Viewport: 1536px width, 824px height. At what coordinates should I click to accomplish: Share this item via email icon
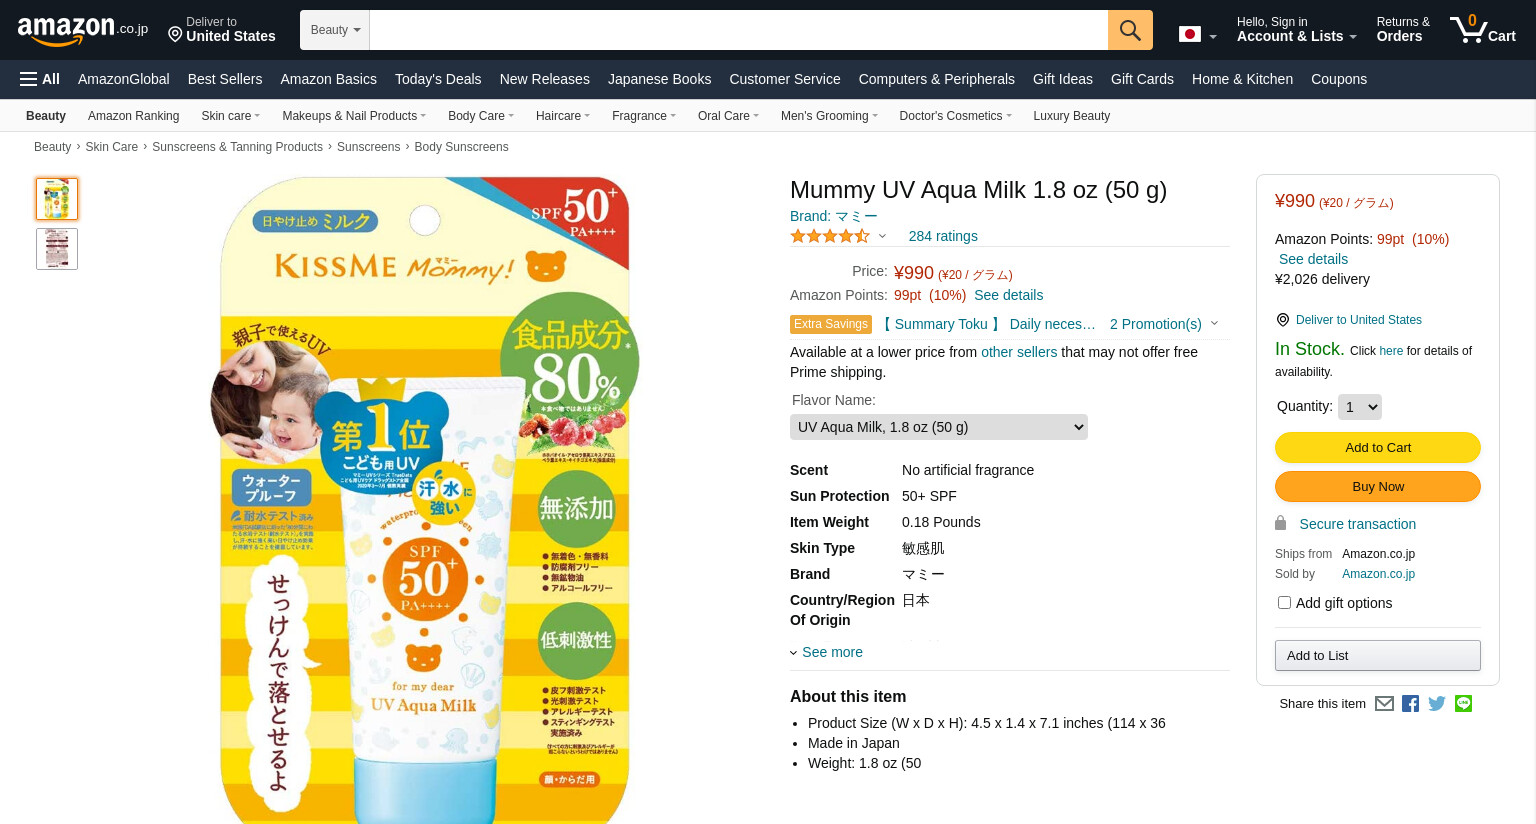[x=1384, y=704]
